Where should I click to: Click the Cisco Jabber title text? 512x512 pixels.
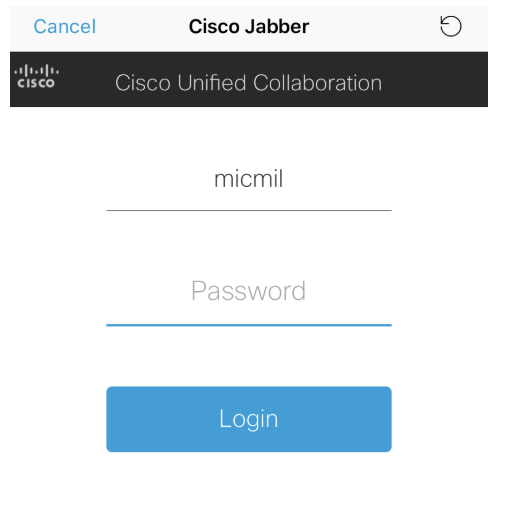(x=249, y=27)
